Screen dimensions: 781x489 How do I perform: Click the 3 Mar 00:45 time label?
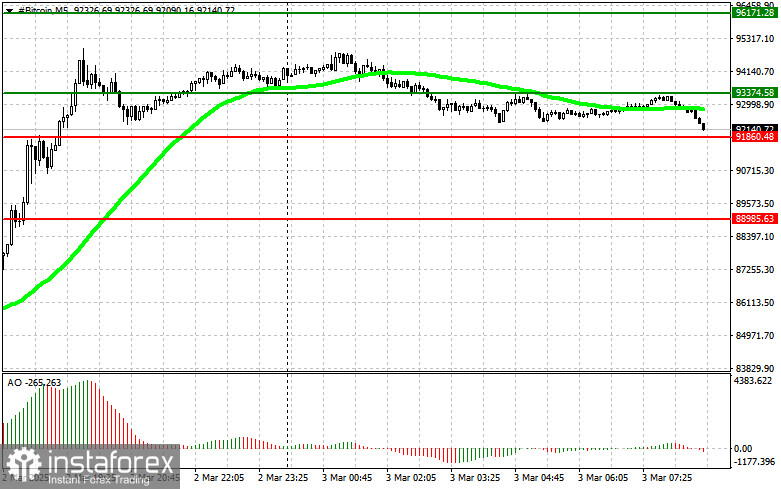coord(347,478)
